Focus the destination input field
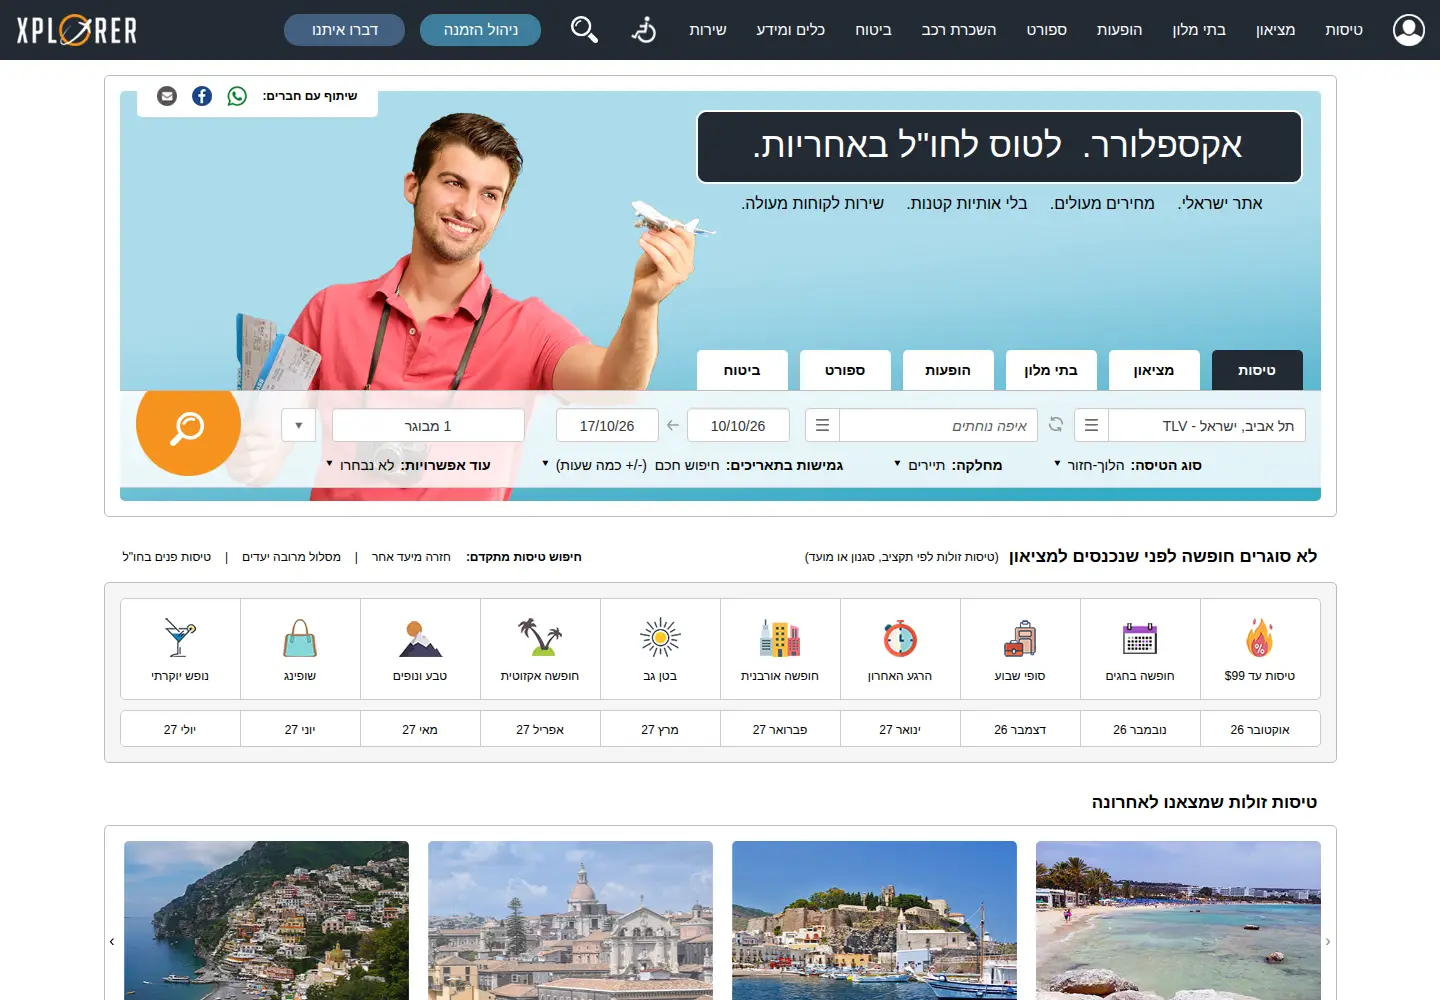This screenshot has height=1000, width=1440. (938, 425)
